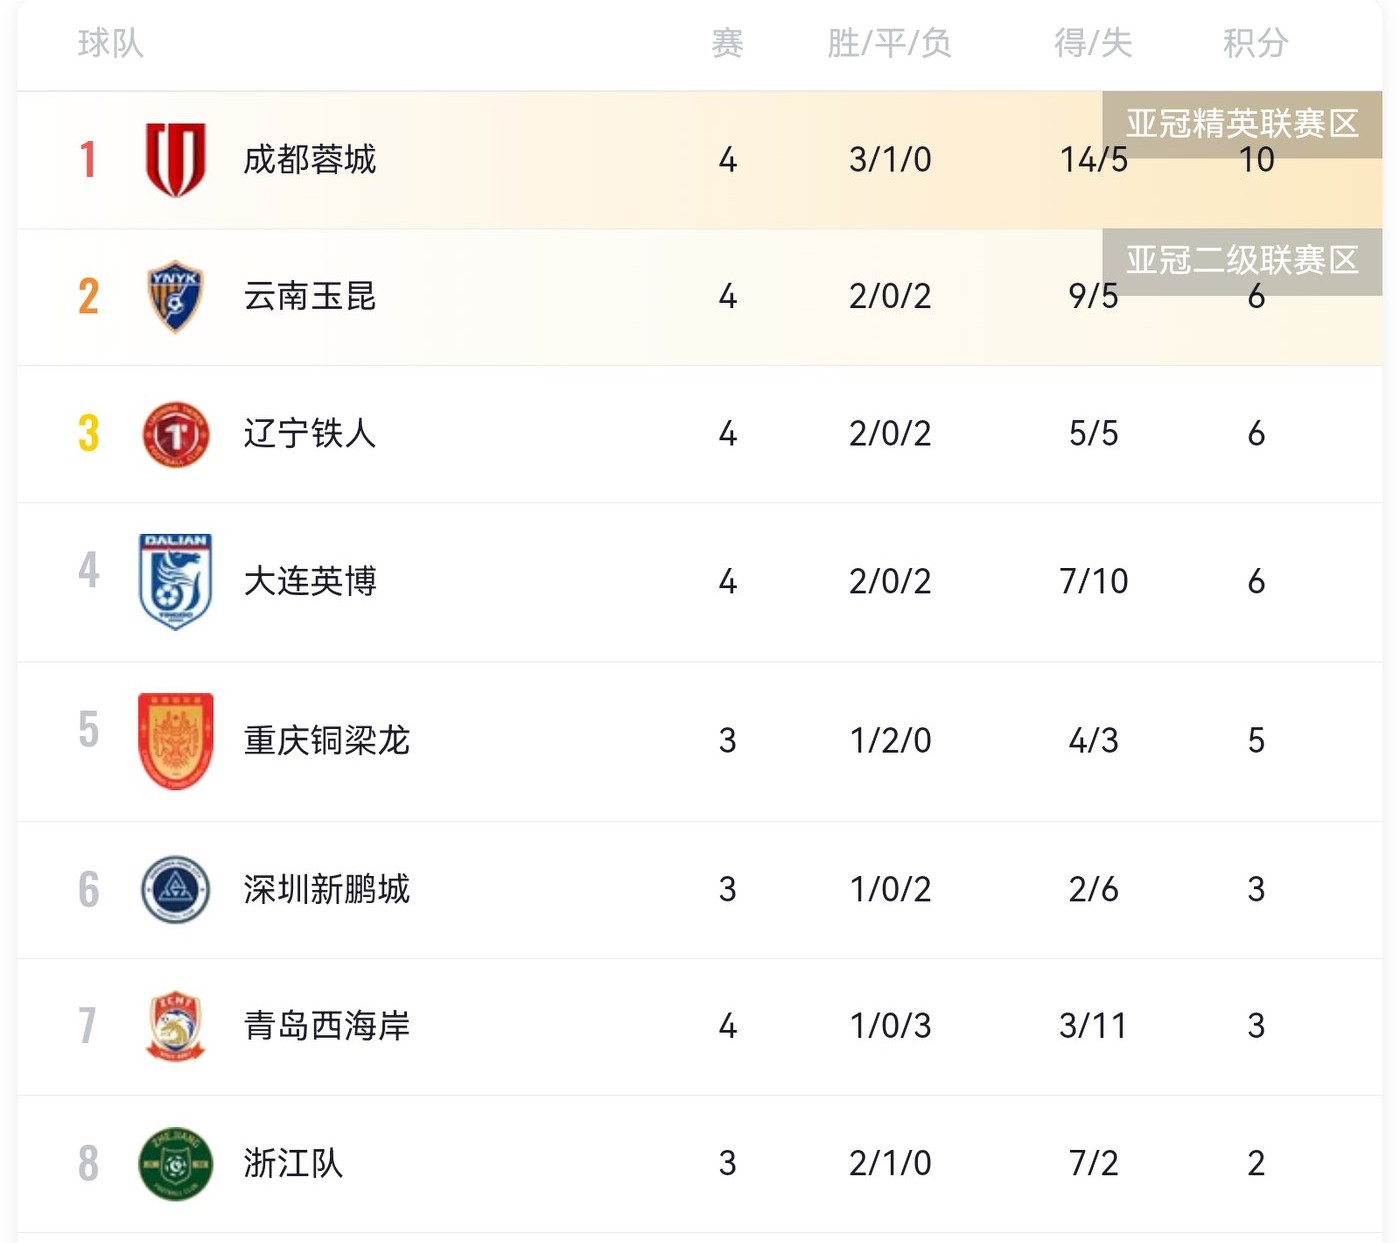Image resolution: width=1400 pixels, height=1243 pixels.
Task: Select the 辽宁铁人 team name
Action: coord(310,434)
